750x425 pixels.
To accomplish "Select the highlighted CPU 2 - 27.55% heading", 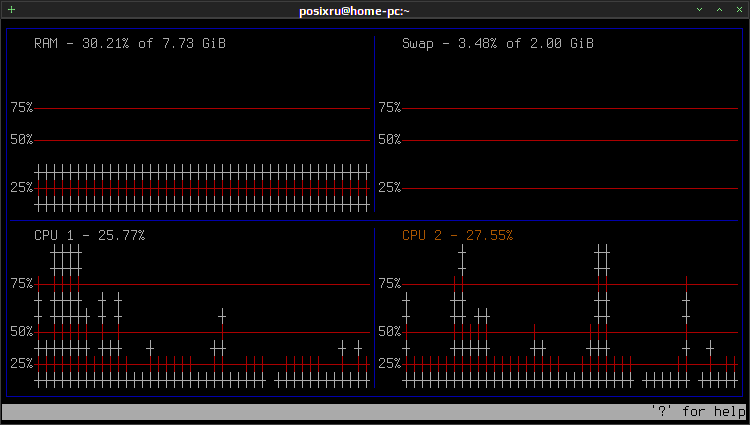I will pos(457,235).
